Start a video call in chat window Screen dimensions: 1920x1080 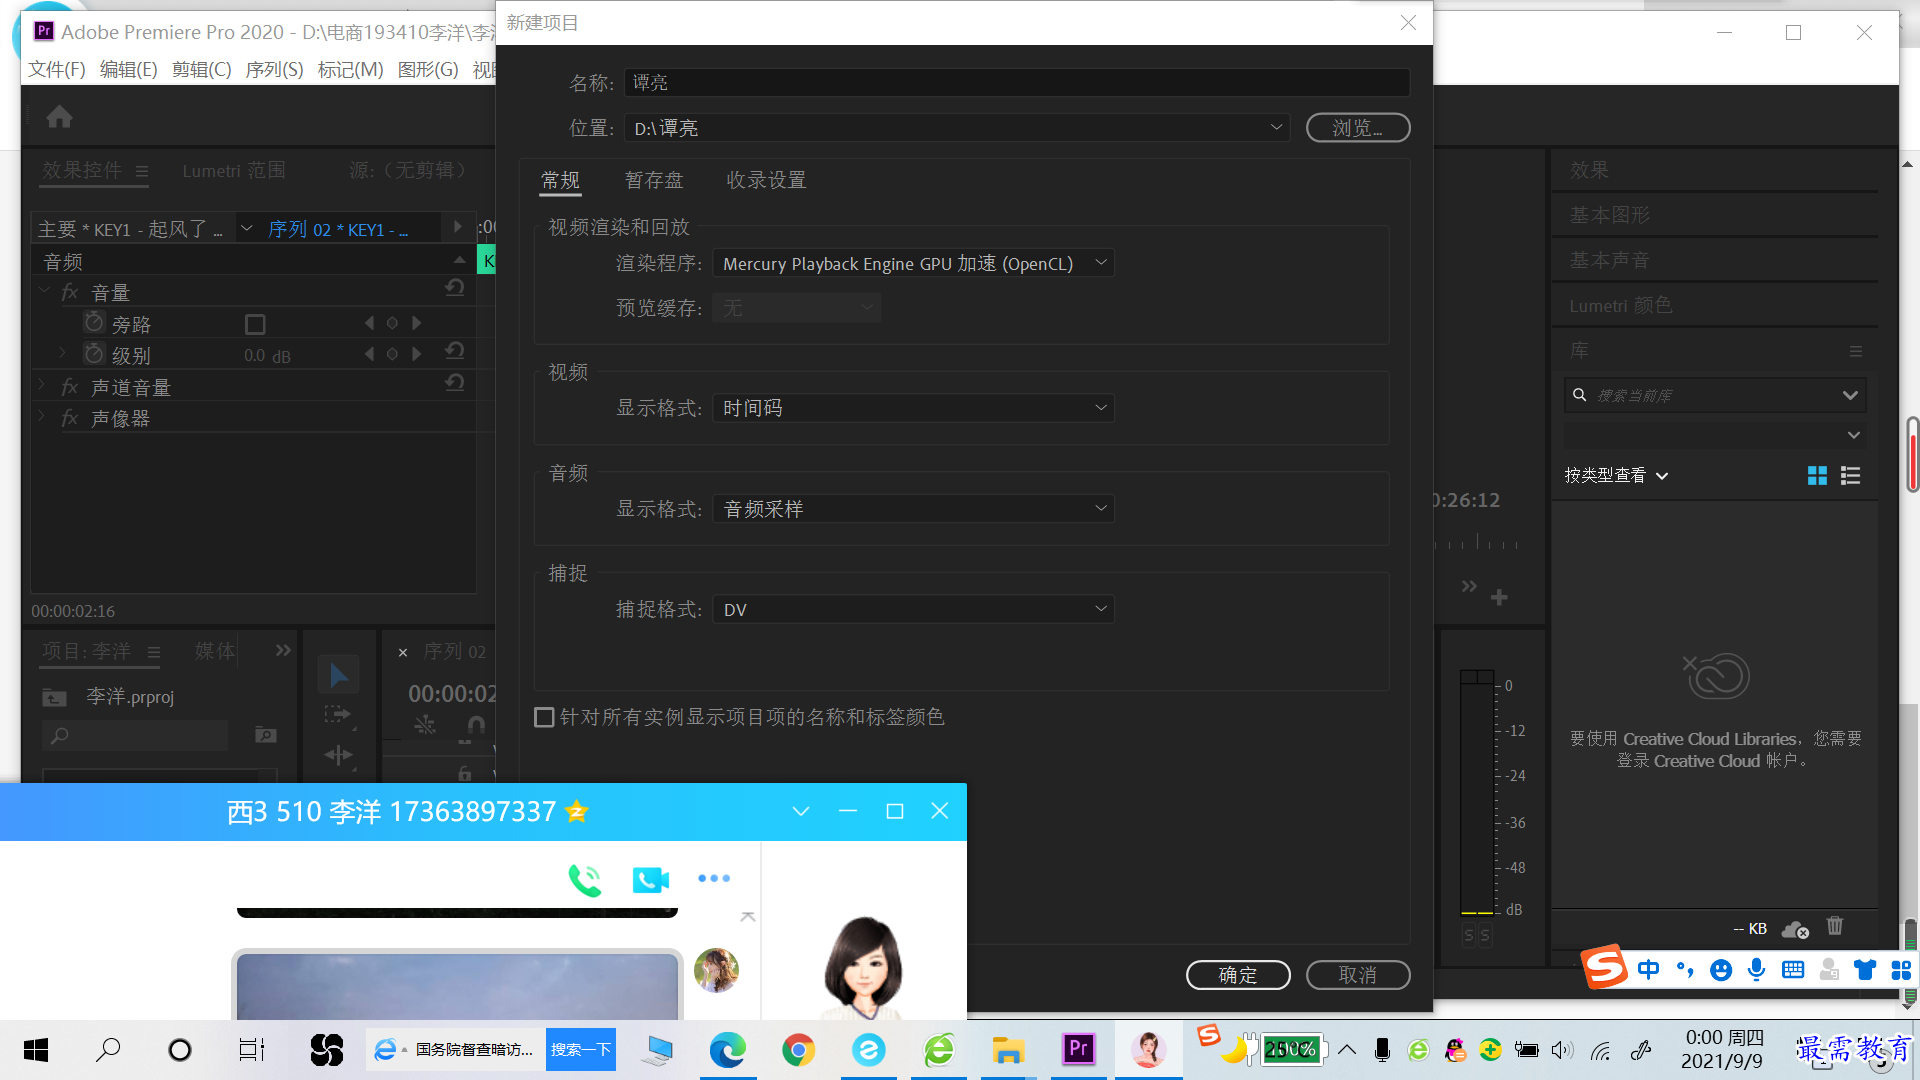pos(651,879)
